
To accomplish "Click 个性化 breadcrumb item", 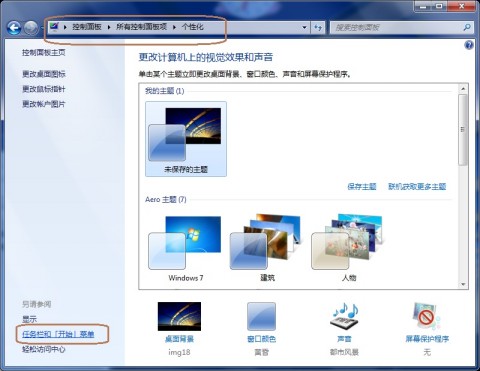I will pyautogui.click(x=192, y=27).
